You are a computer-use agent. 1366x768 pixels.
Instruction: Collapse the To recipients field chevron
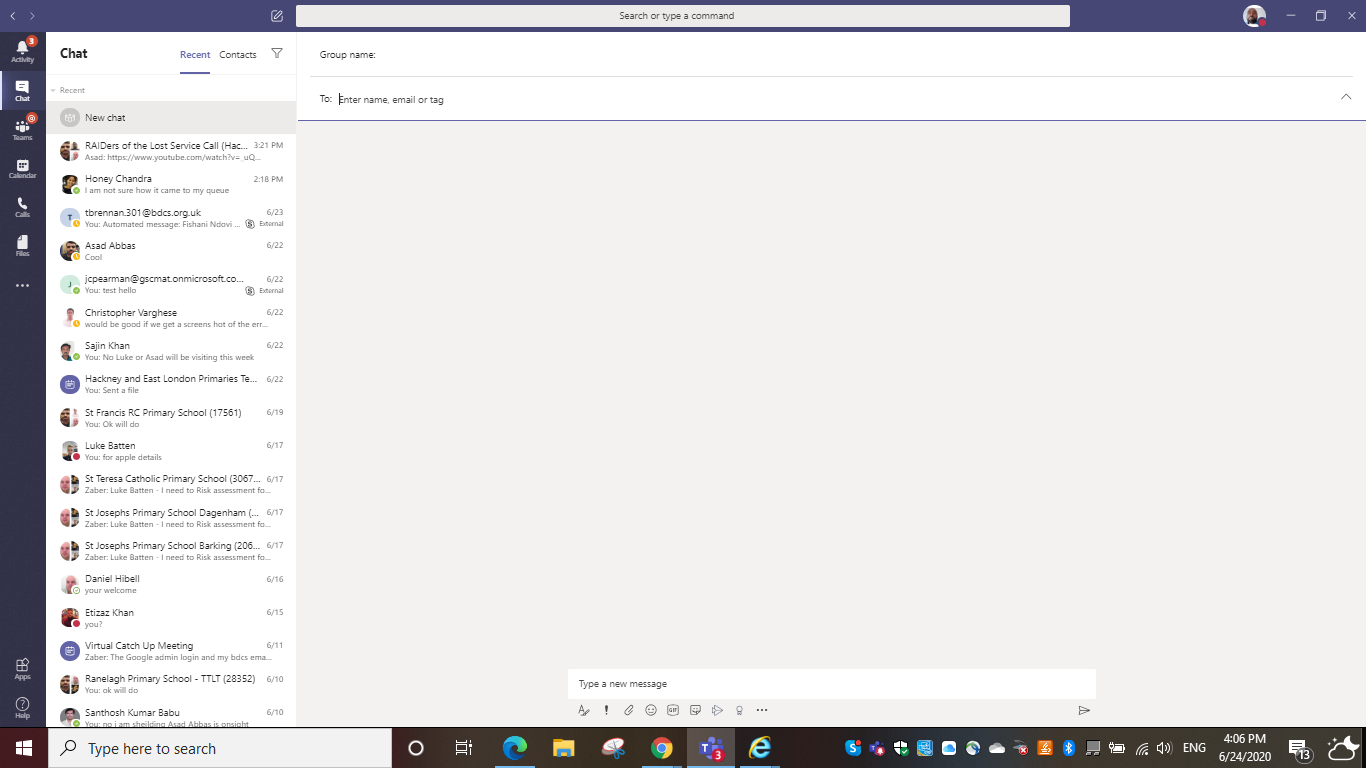(x=1346, y=97)
